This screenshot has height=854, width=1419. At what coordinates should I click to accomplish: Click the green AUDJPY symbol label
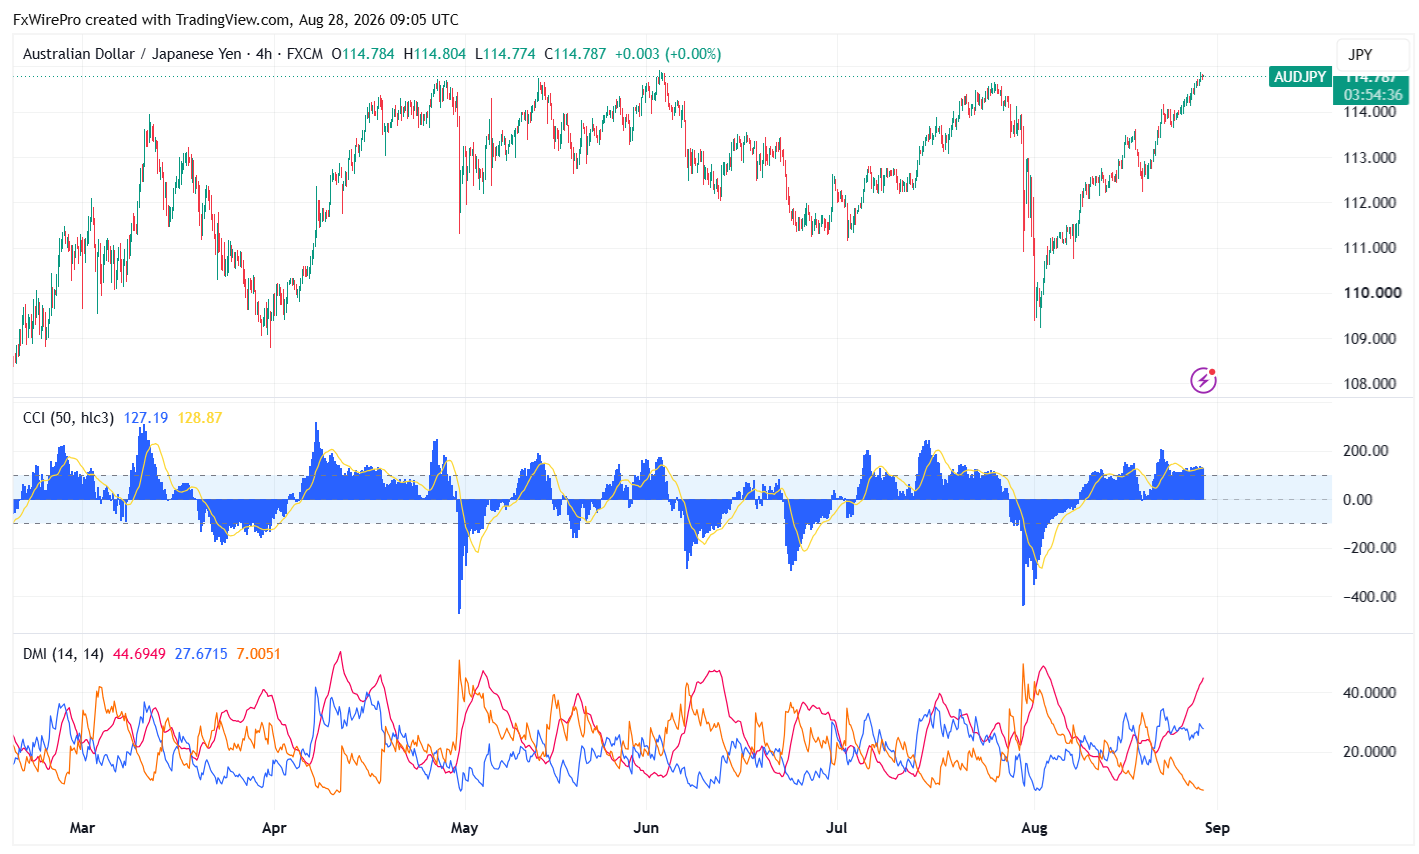click(x=1300, y=77)
